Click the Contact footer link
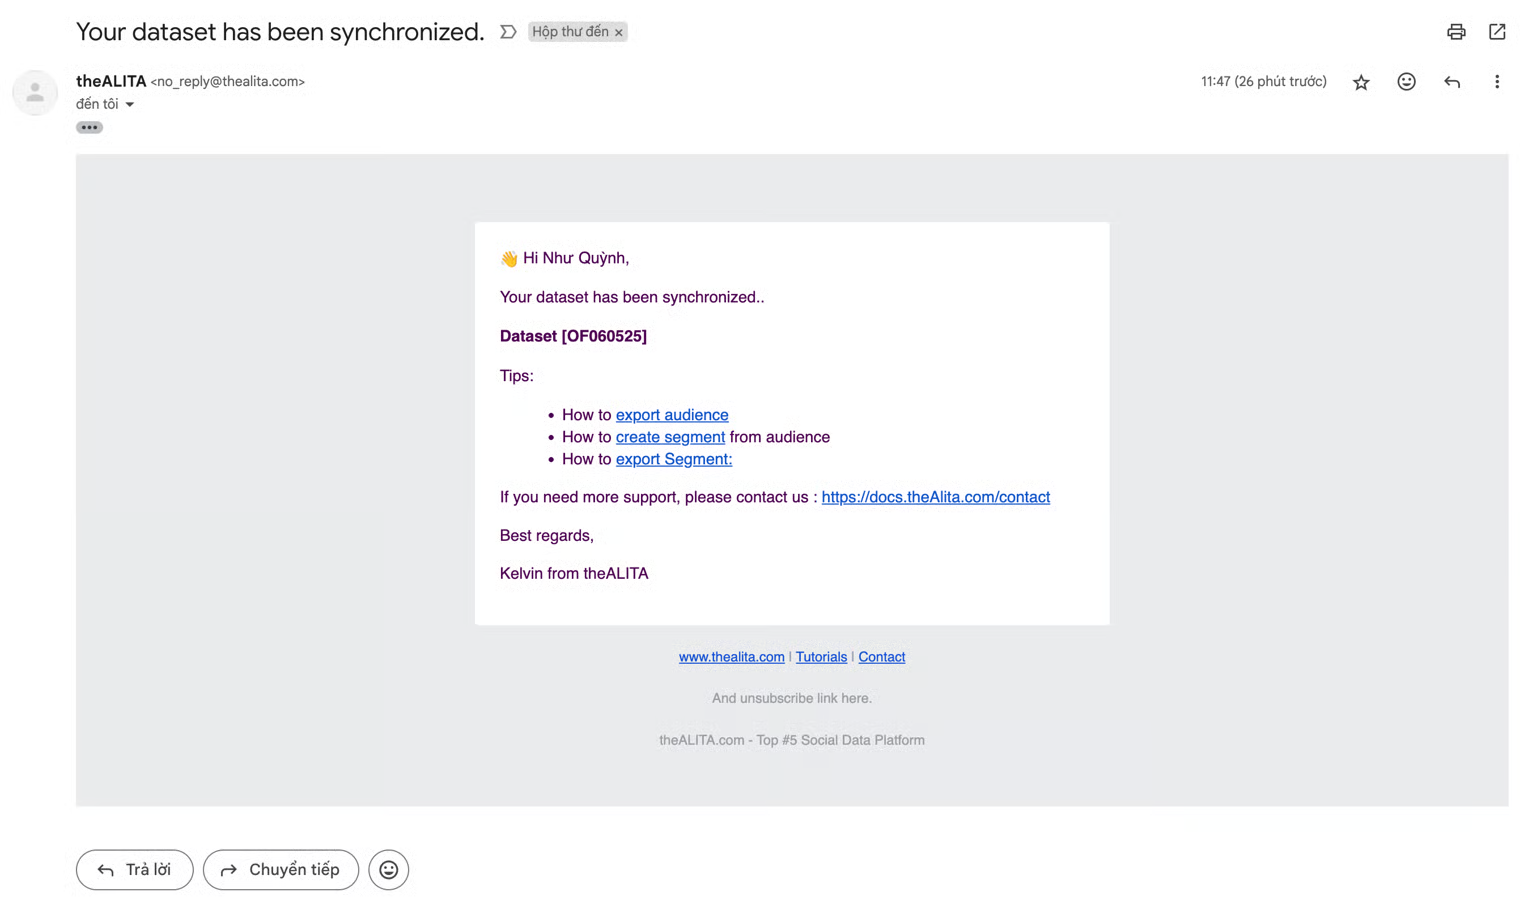Viewport: 1520px width, 922px height. click(881, 657)
